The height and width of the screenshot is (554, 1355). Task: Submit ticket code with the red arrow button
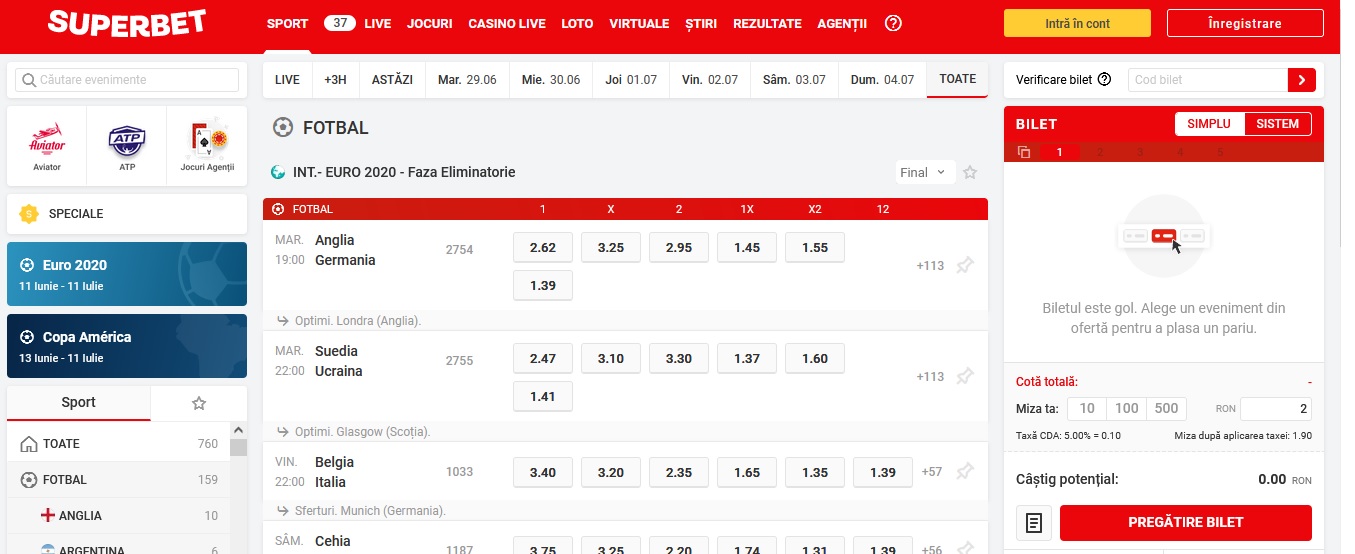(x=1302, y=80)
